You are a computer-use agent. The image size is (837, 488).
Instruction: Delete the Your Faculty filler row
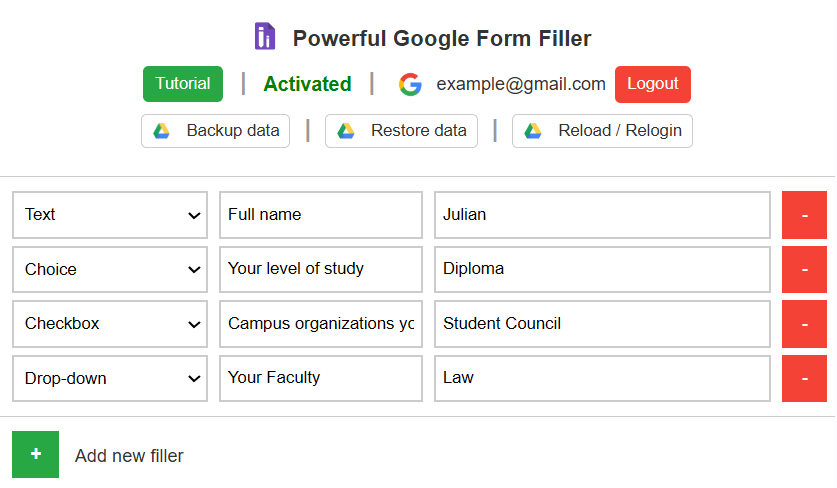(x=804, y=378)
